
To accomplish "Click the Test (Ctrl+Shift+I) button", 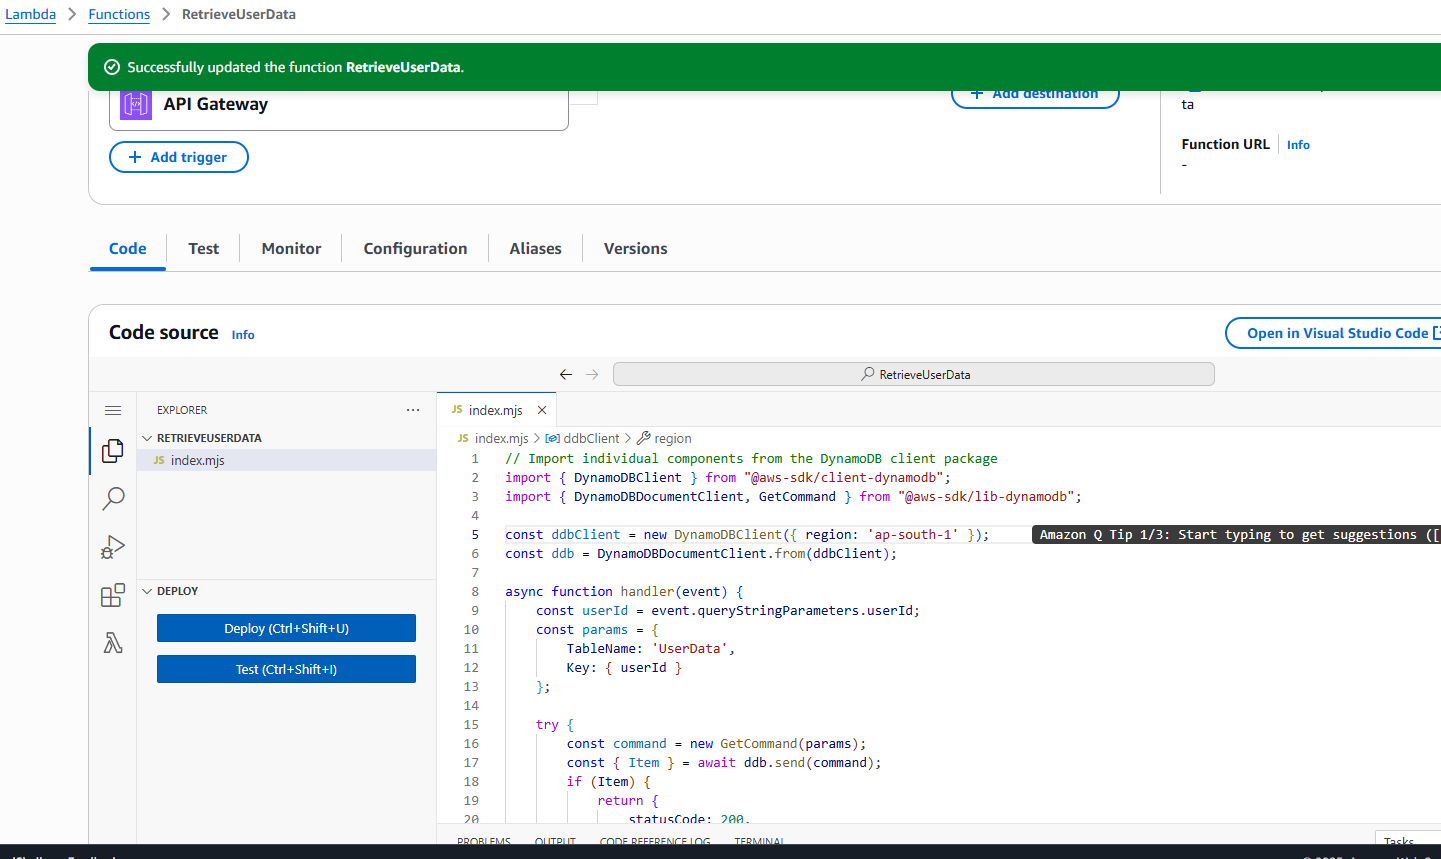I will point(286,669).
